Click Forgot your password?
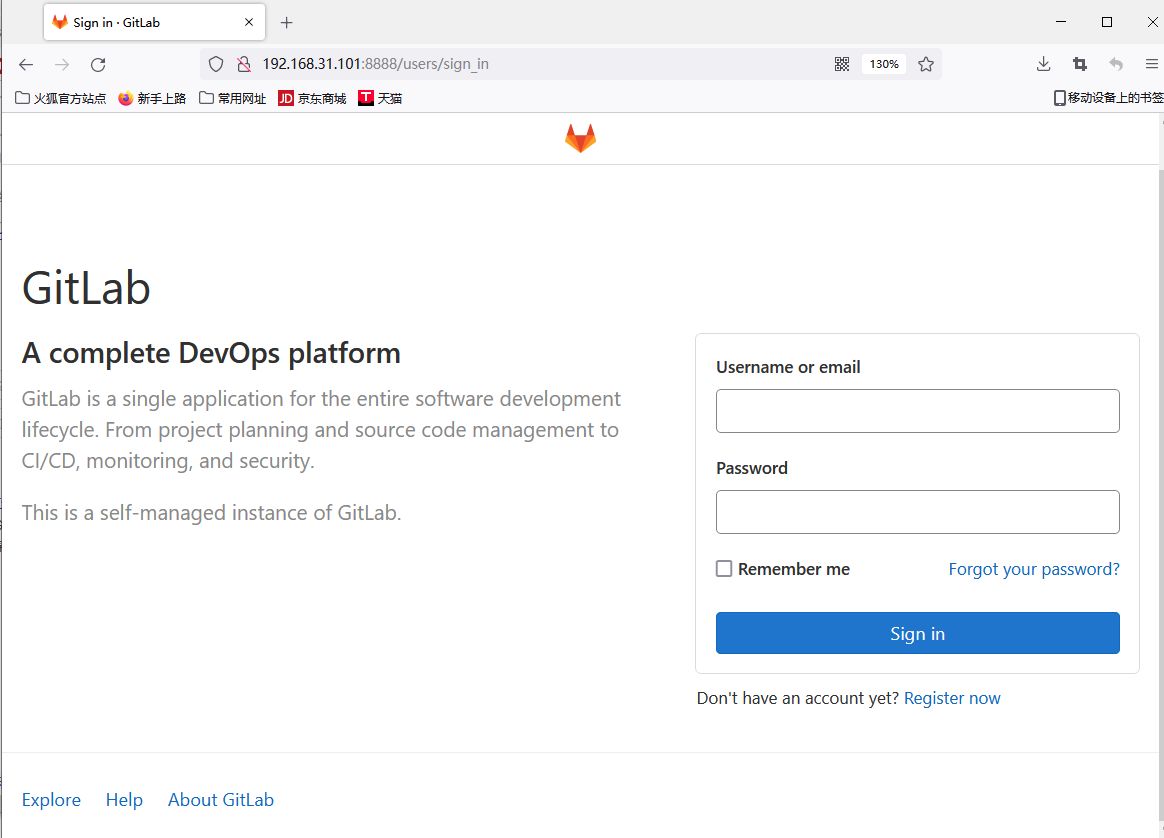The width and height of the screenshot is (1164, 838). pos(1033,568)
